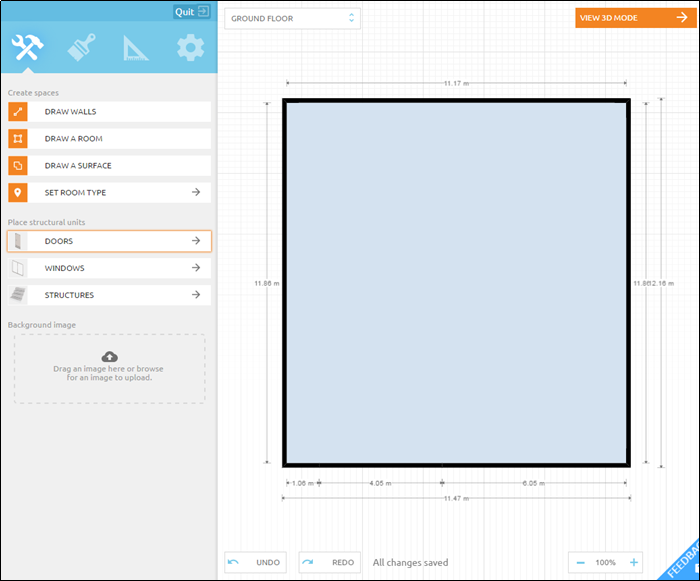
Task: Click the Draw a Room icon
Action: 18,139
